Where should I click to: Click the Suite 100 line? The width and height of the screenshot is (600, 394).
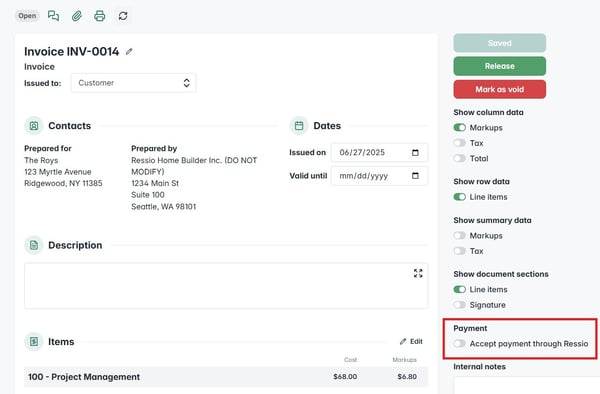coord(148,195)
